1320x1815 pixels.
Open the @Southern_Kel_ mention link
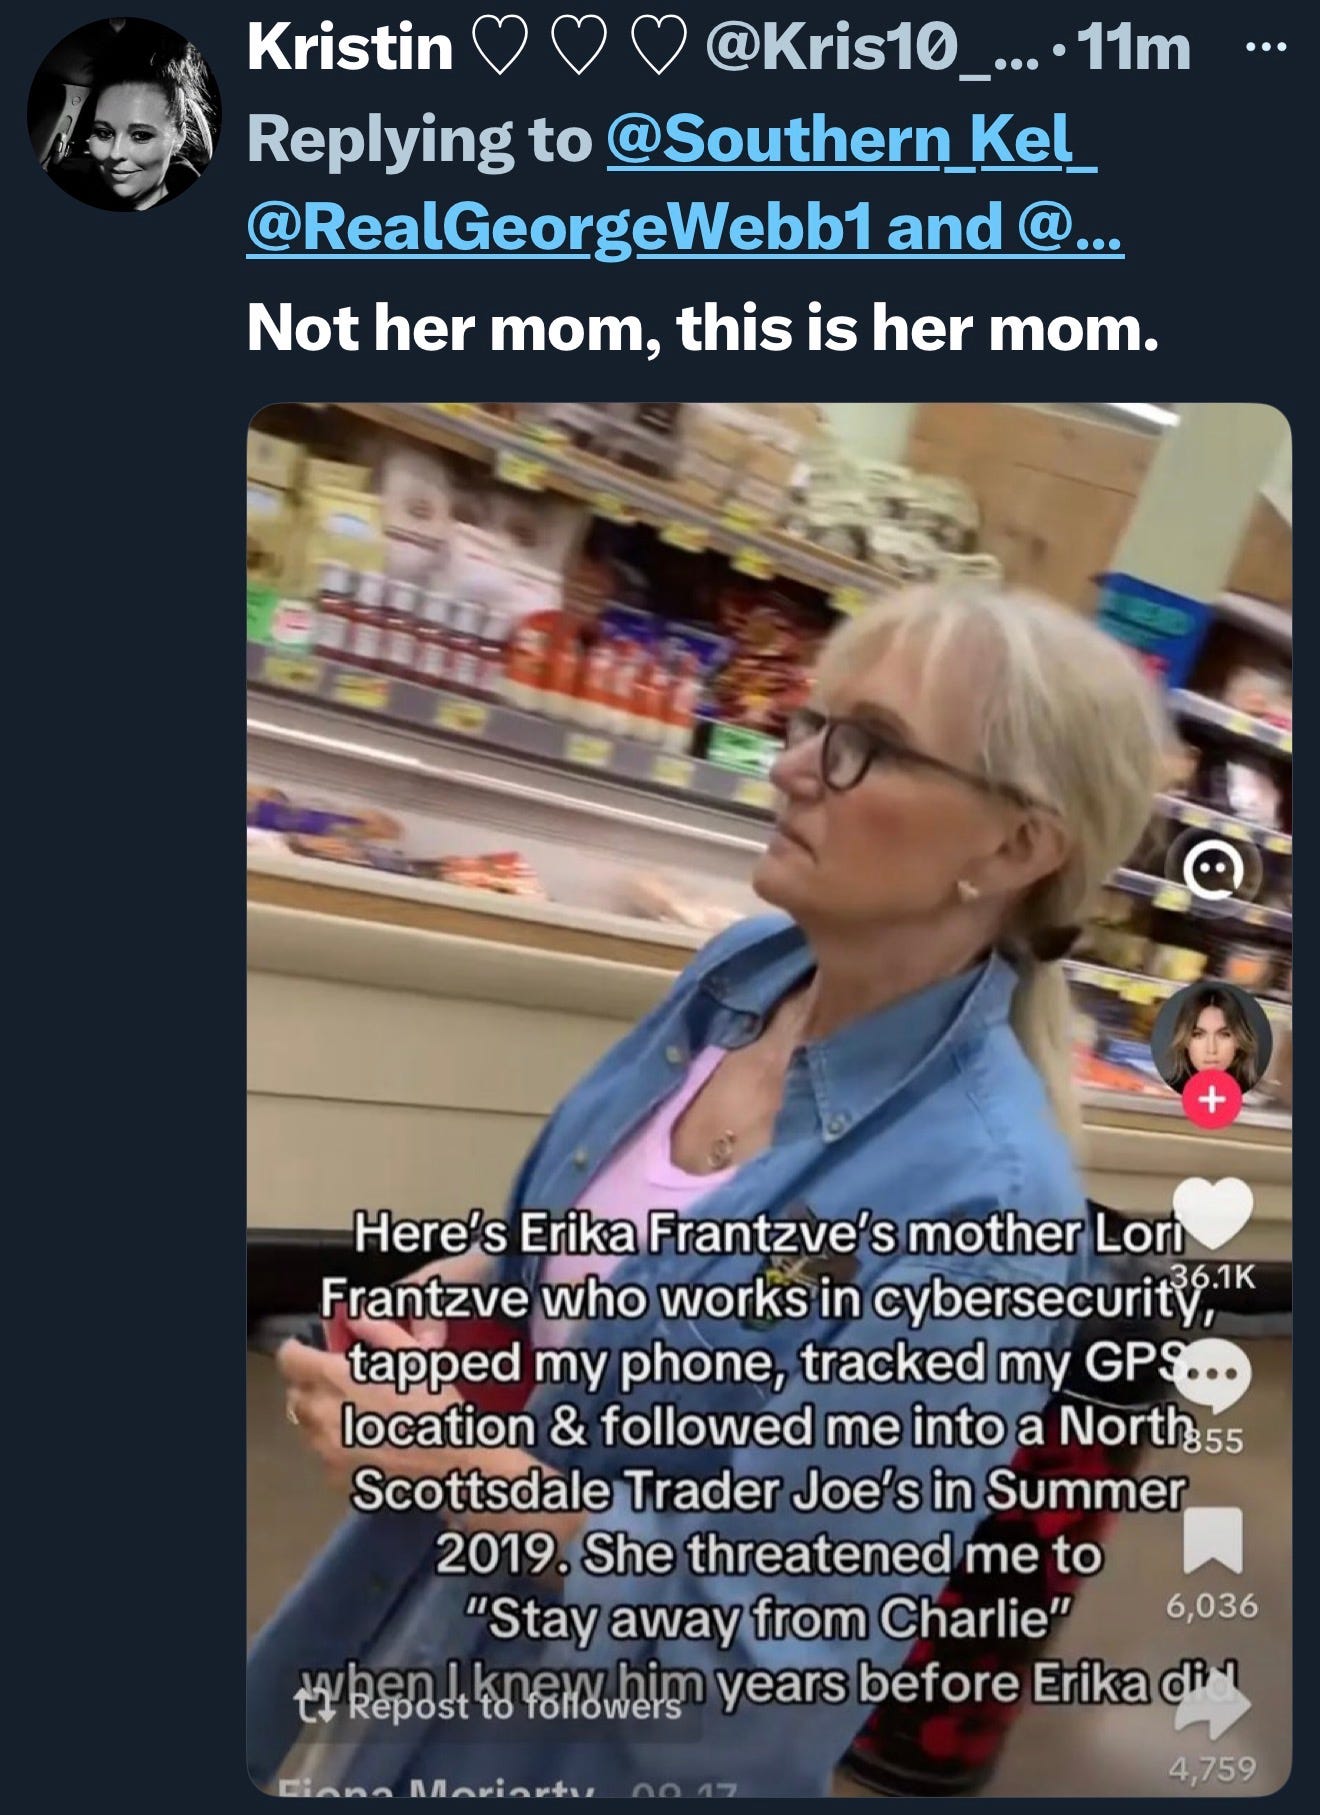(x=852, y=140)
